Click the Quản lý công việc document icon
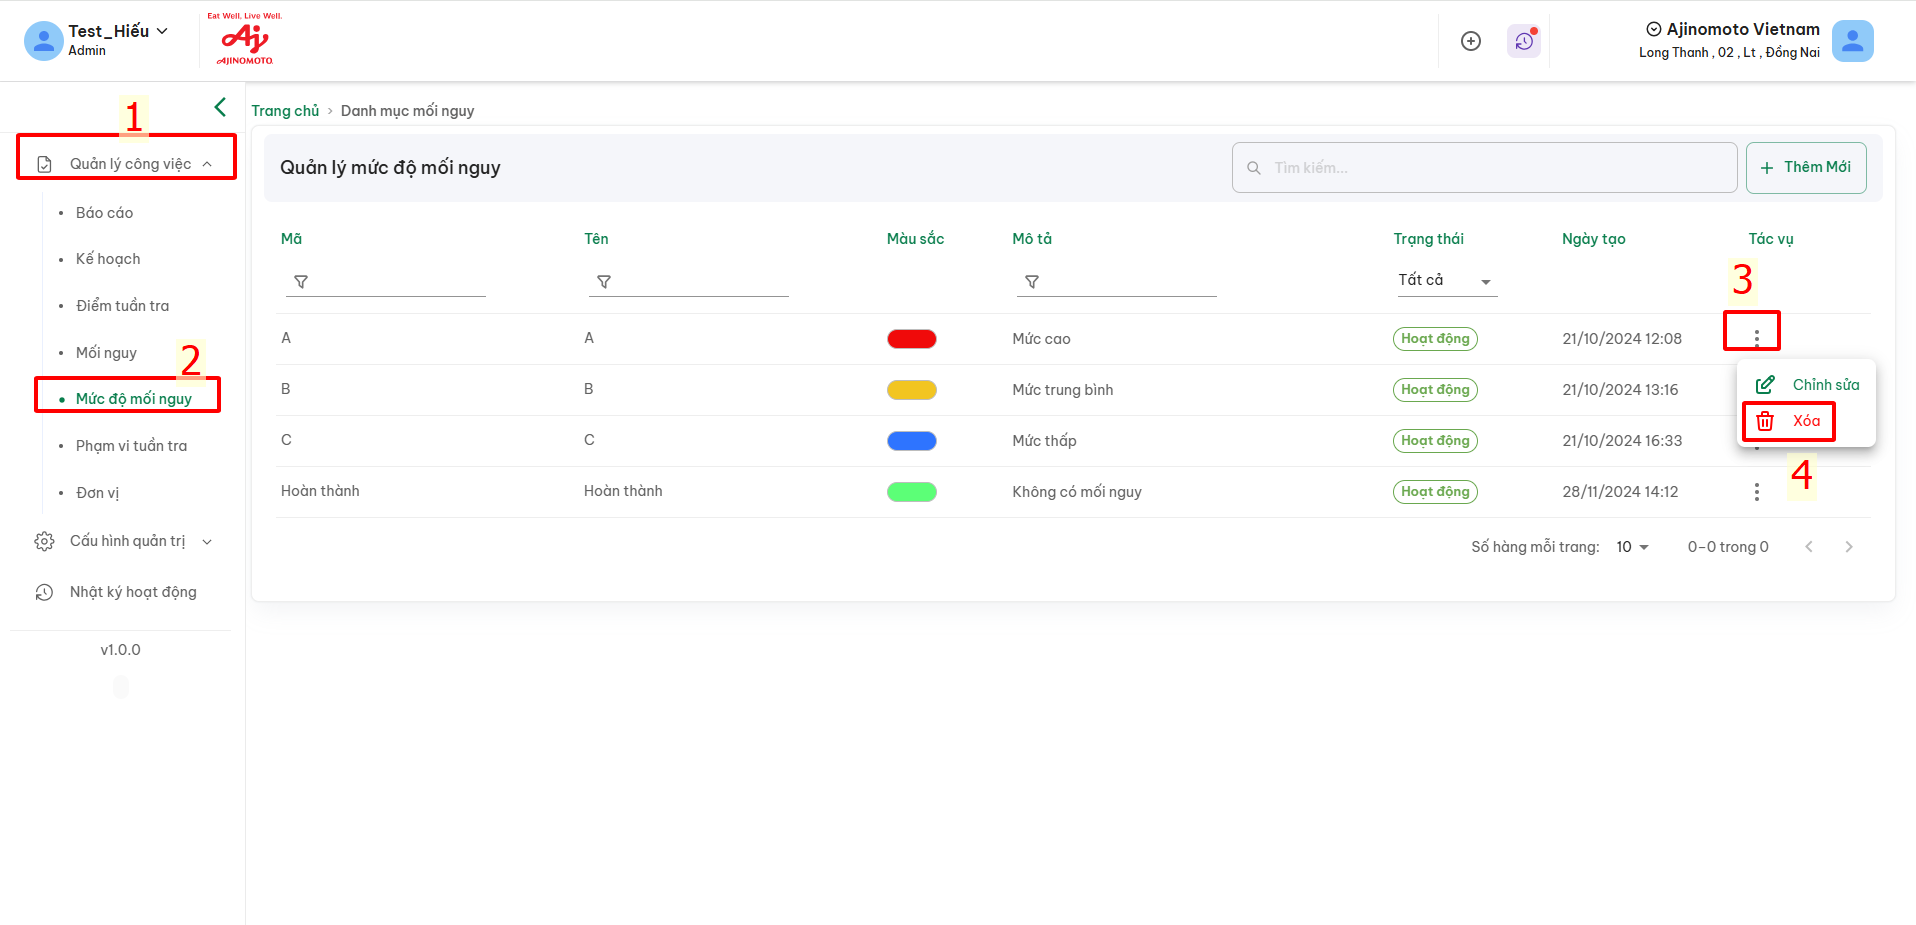Viewport: 1916px width, 925px height. [x=44, y=164]
